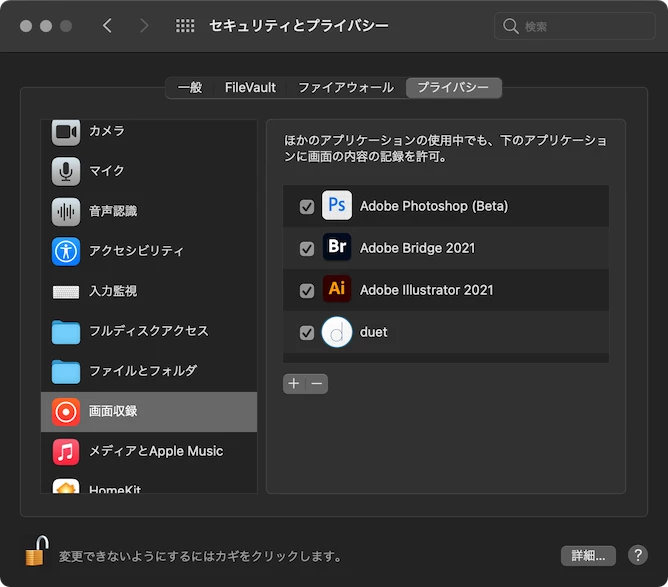Select the Adobe Photoshop (Beta) label
668x587 pixels.
pos(434,206)
